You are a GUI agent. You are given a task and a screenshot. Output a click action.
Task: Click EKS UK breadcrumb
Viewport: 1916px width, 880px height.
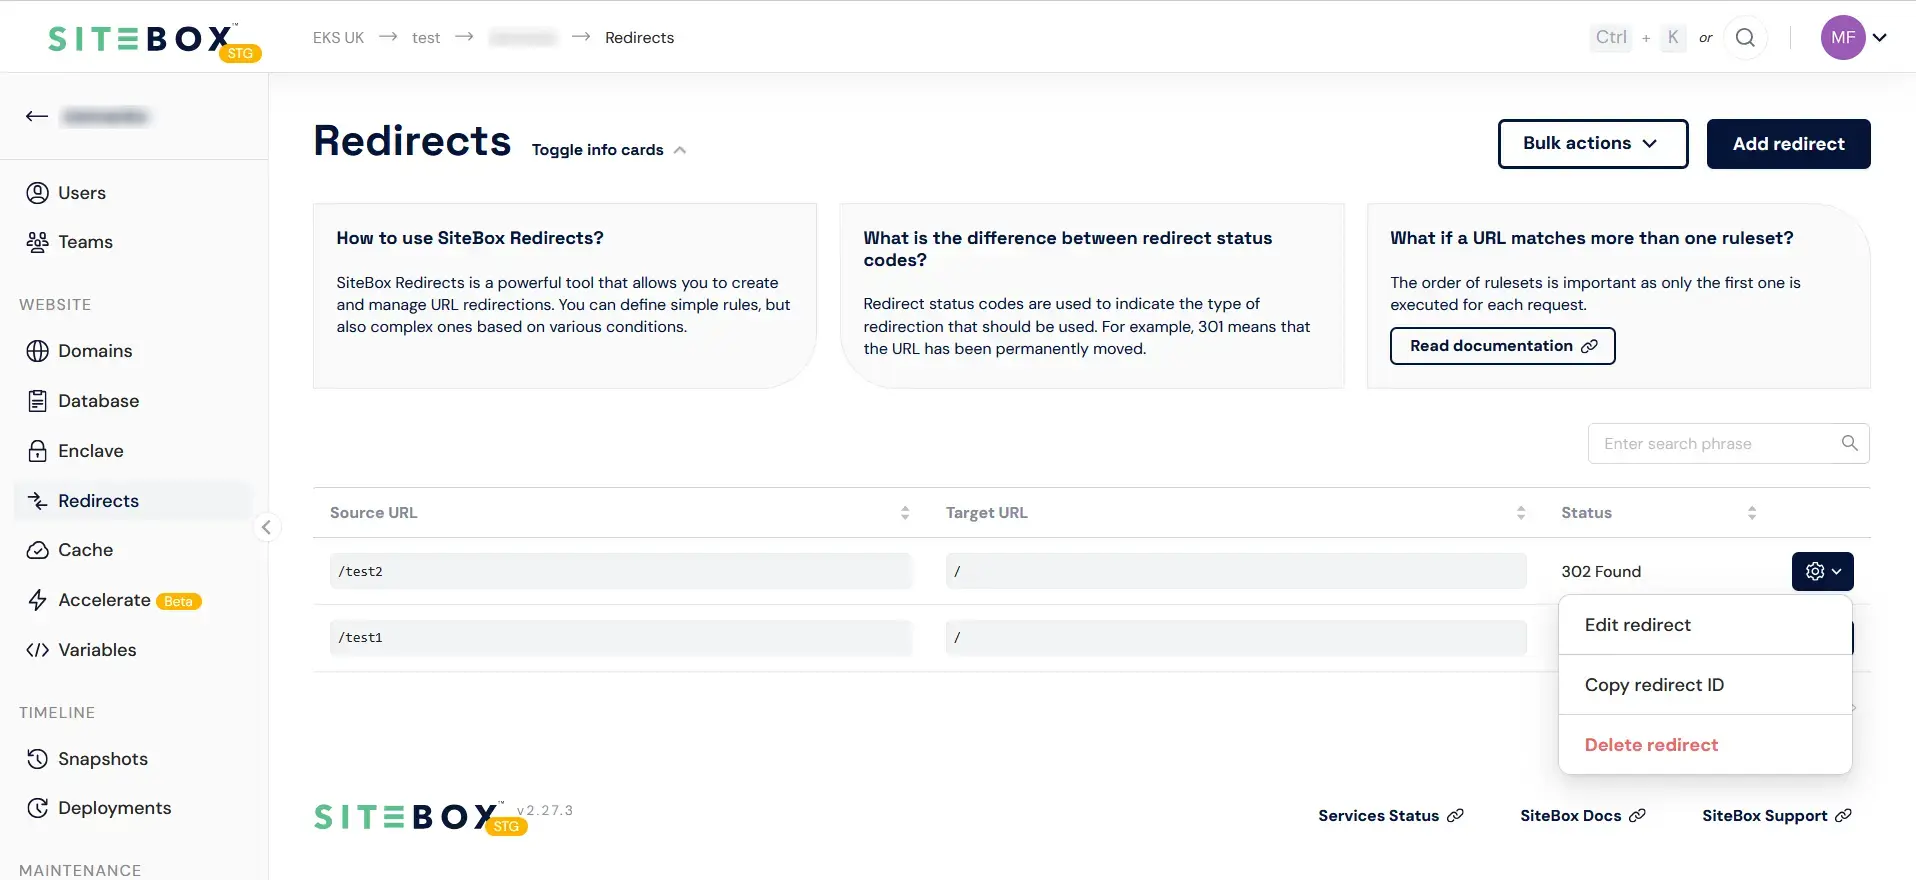[x=338, y=38]
